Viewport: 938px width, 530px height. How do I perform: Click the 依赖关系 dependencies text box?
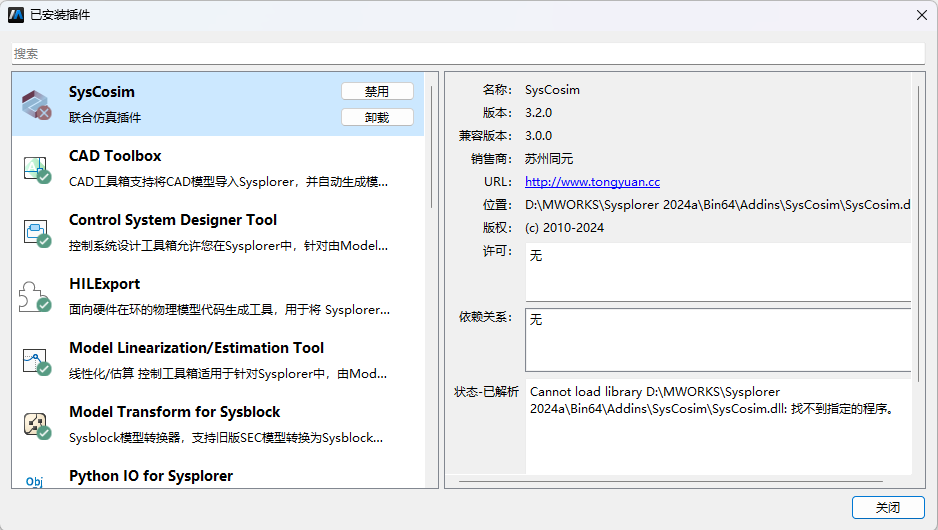pos(718,340)
